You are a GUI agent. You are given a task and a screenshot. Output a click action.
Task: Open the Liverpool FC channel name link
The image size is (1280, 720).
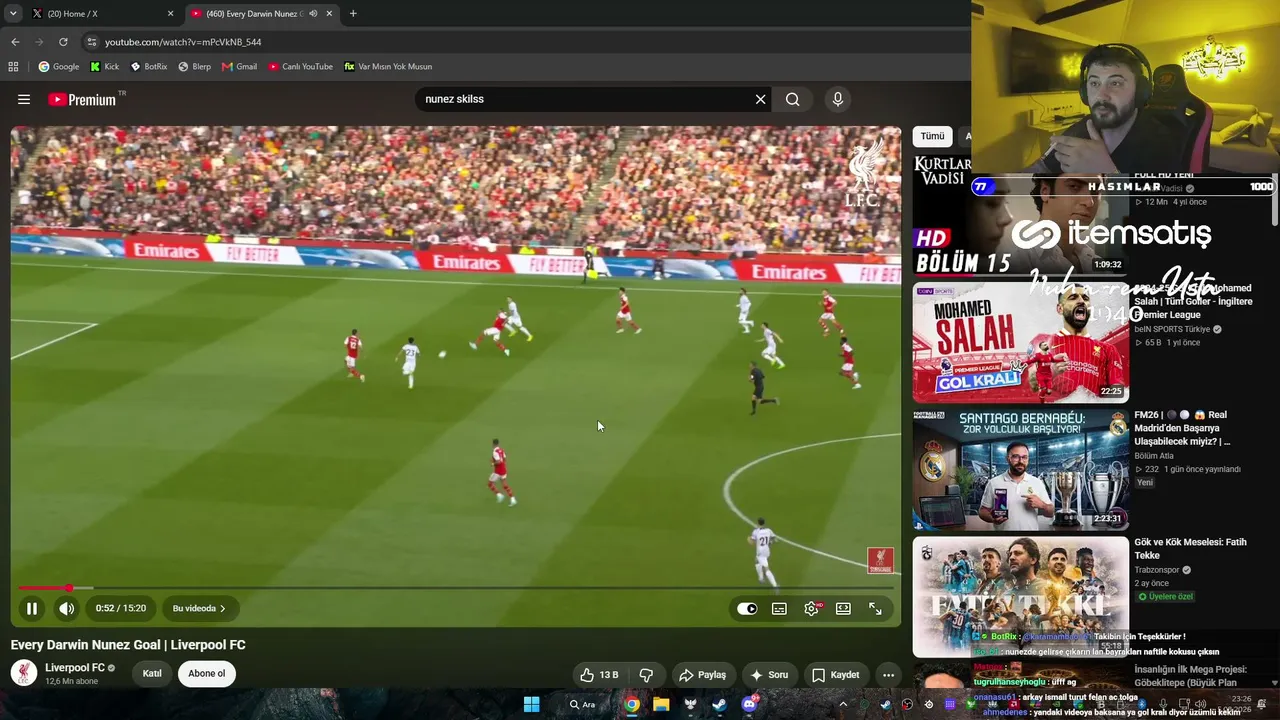point(75,668)
